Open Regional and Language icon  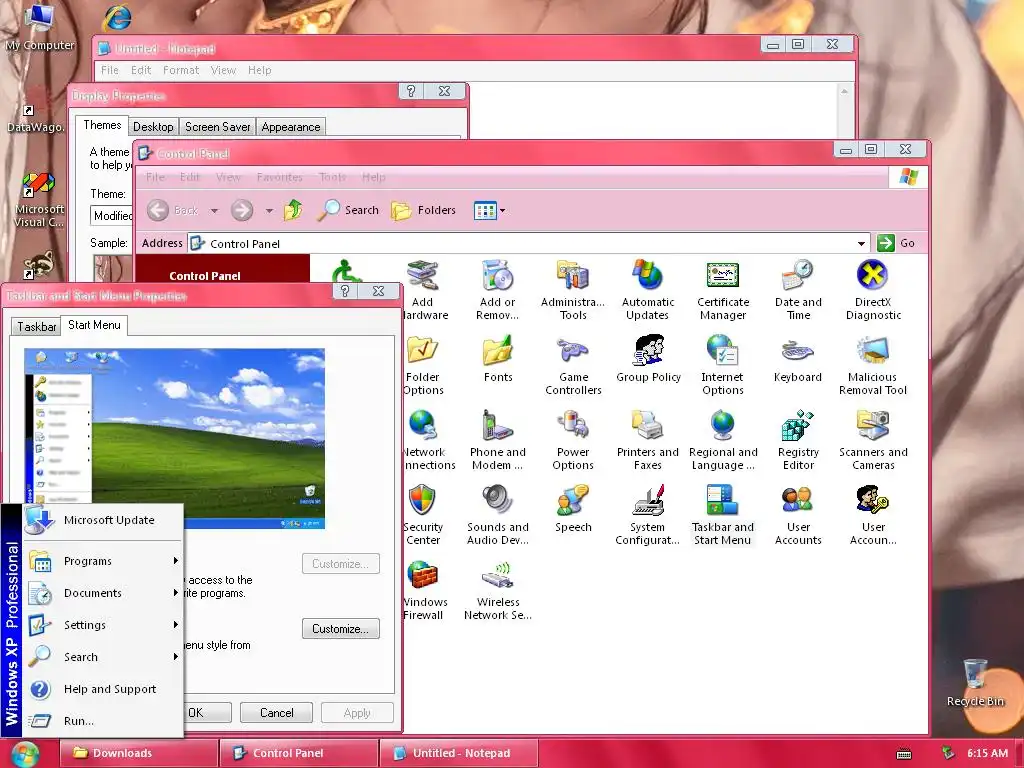[x=723, y=440]
